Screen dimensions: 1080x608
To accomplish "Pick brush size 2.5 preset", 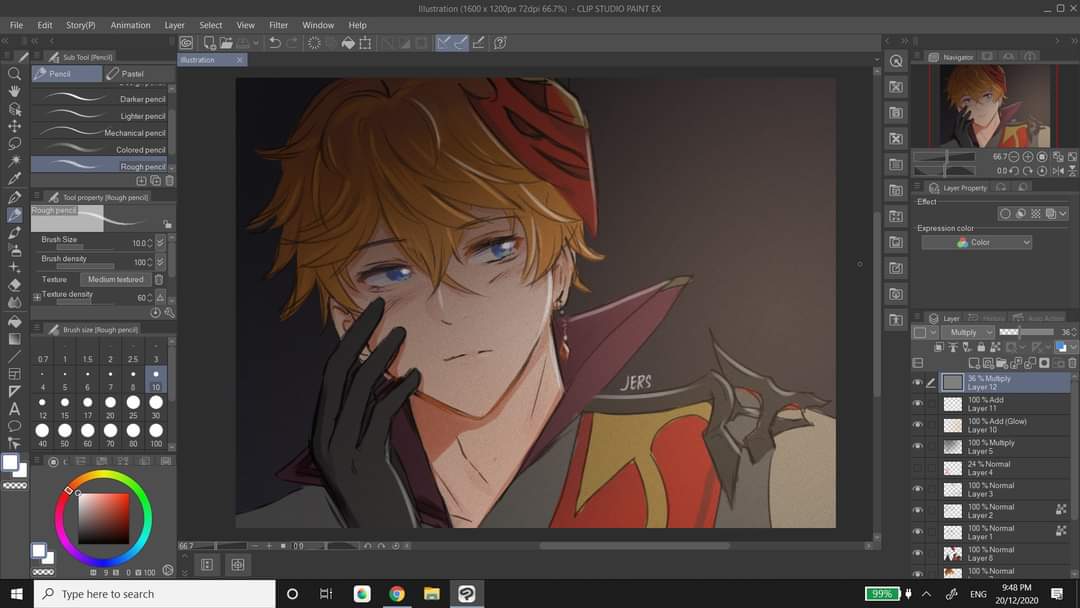I will point(133,355).
